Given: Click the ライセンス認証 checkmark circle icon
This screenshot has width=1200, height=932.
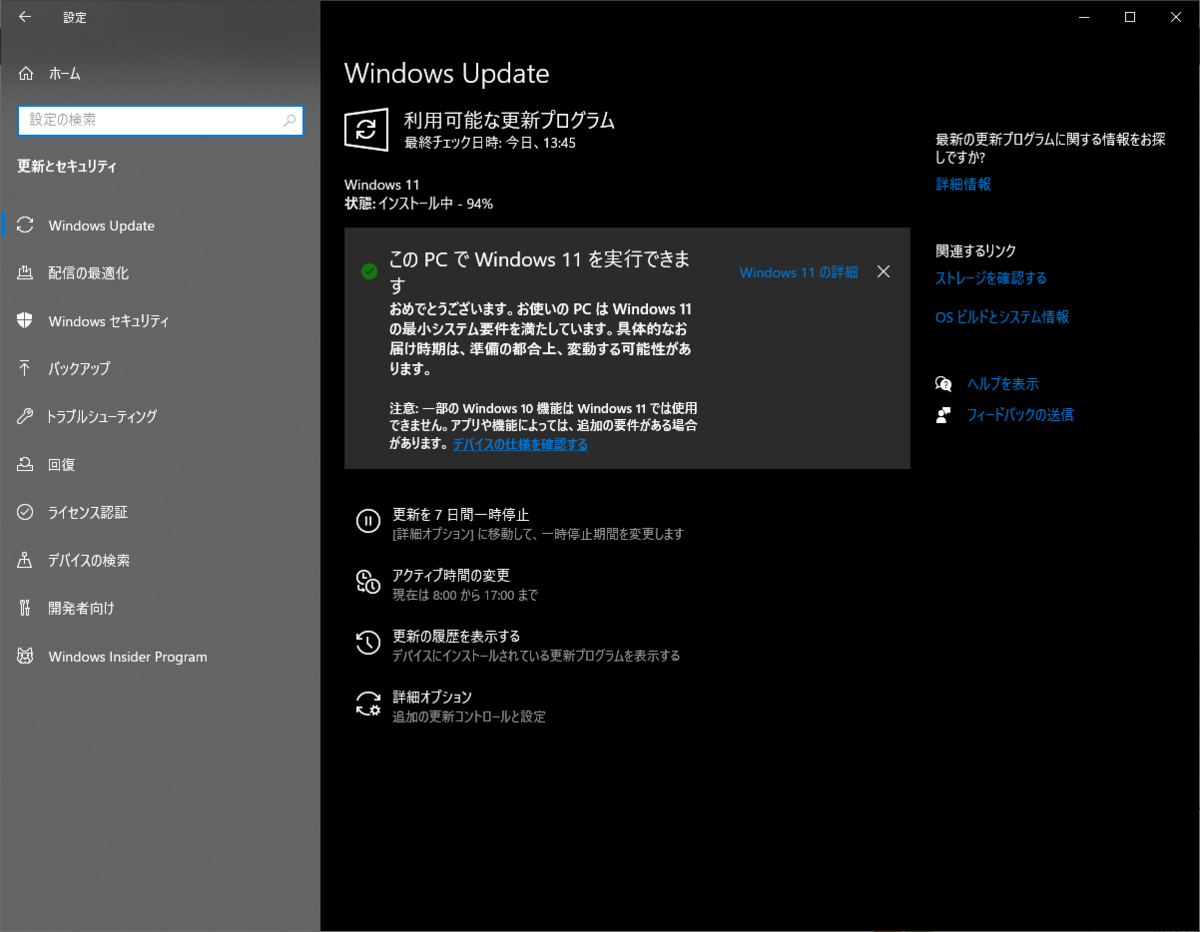Looking at the screenshot, I should (x=26, y=512).
